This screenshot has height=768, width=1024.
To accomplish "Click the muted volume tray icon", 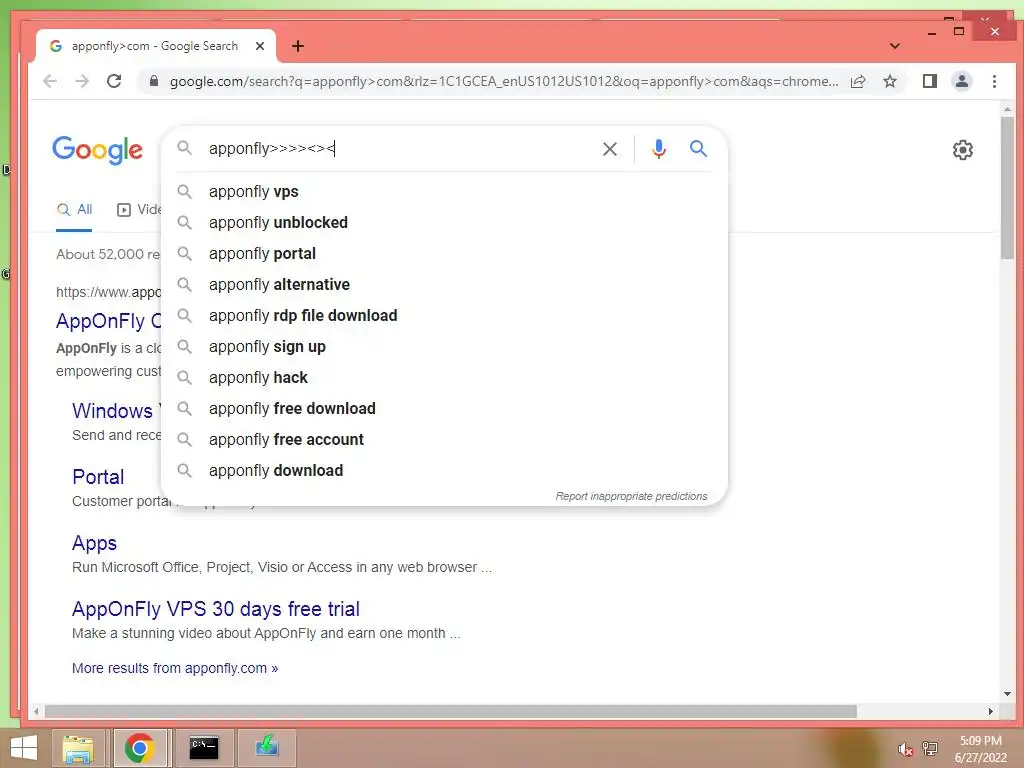I will (905, 749).
